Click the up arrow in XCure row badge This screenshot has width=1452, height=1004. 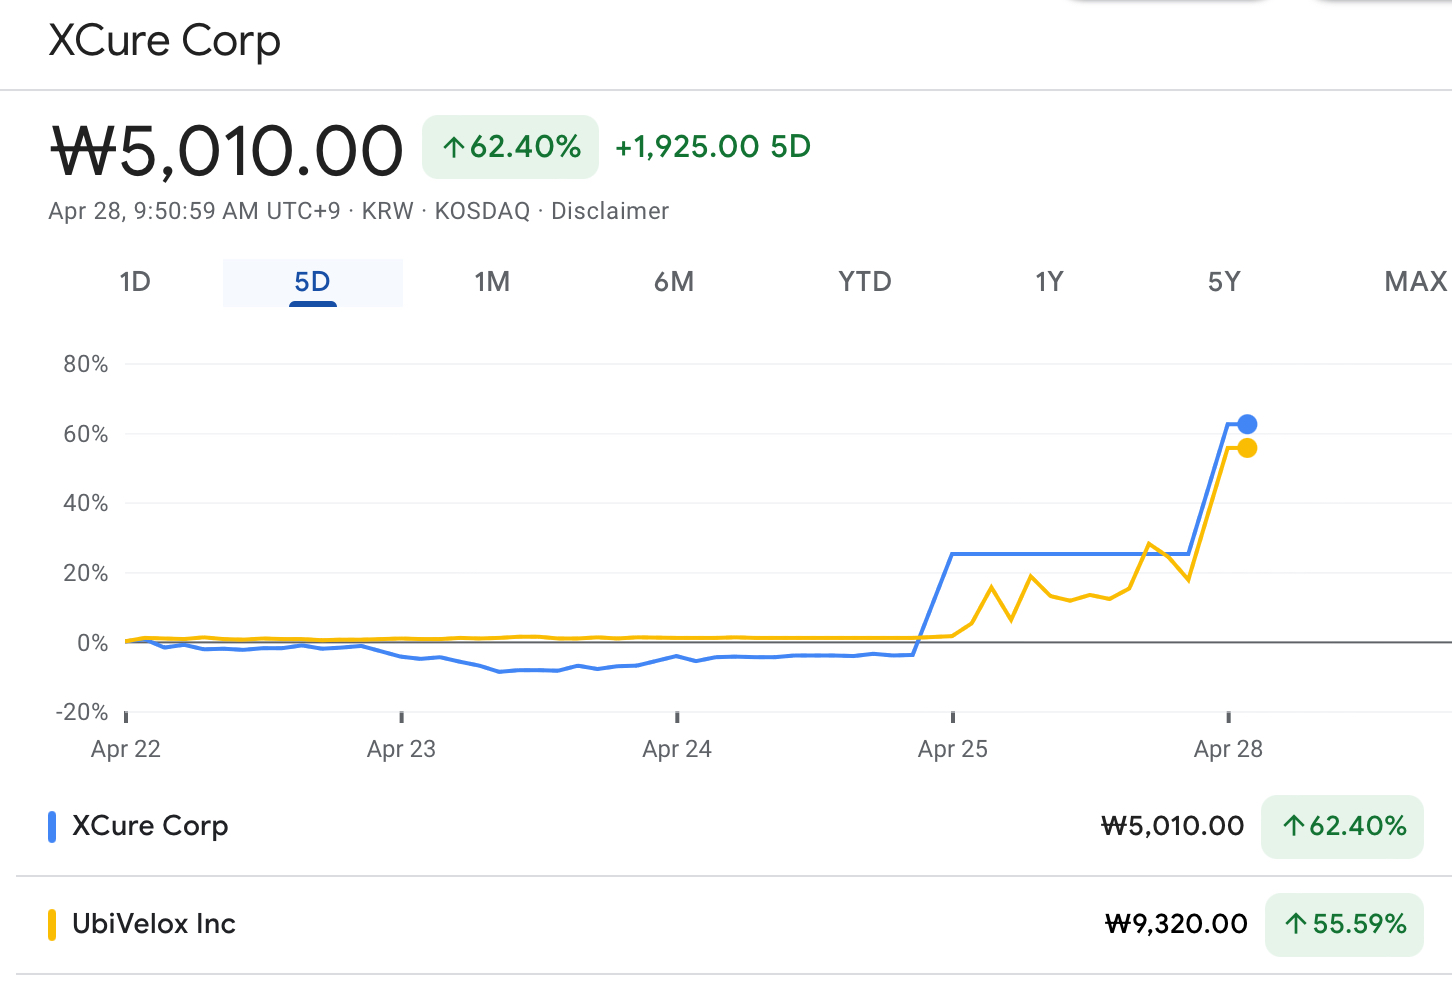pyautogui.click(x=1294, y=826)
